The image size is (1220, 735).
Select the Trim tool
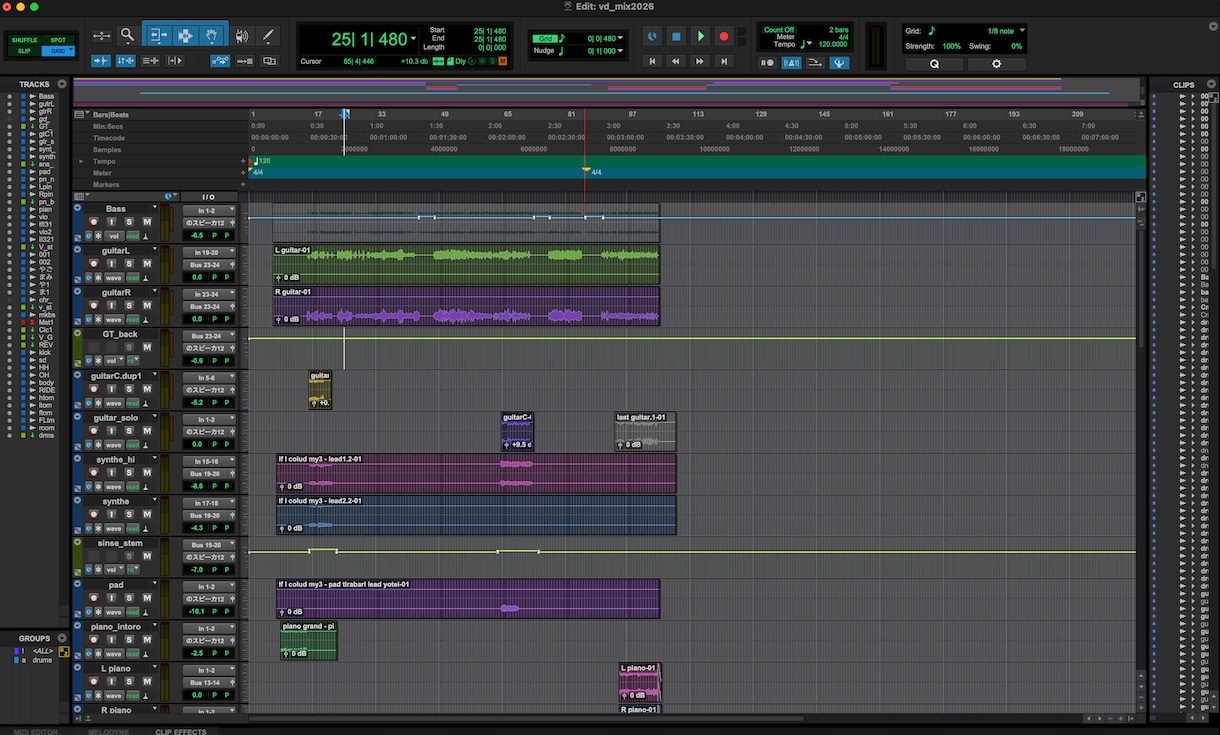click(x=159, y=36)
